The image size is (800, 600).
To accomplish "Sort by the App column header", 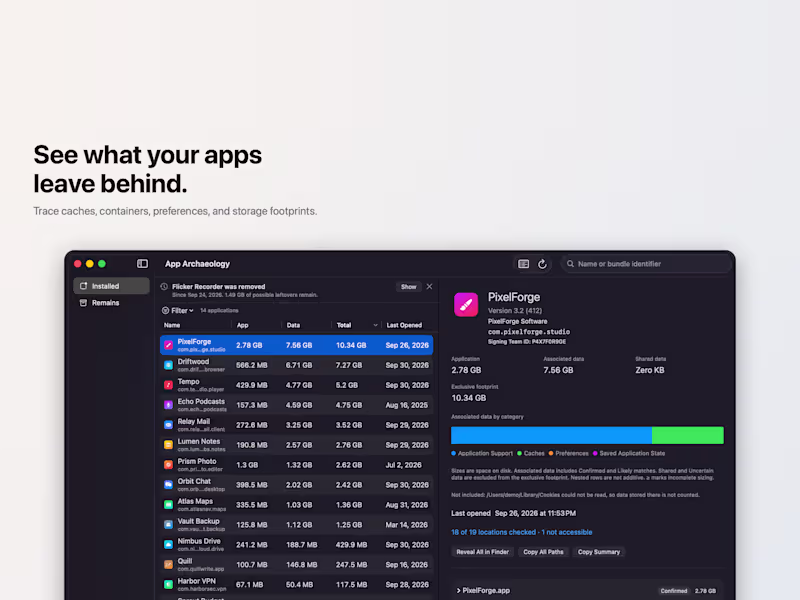I will tap(243, 325).
